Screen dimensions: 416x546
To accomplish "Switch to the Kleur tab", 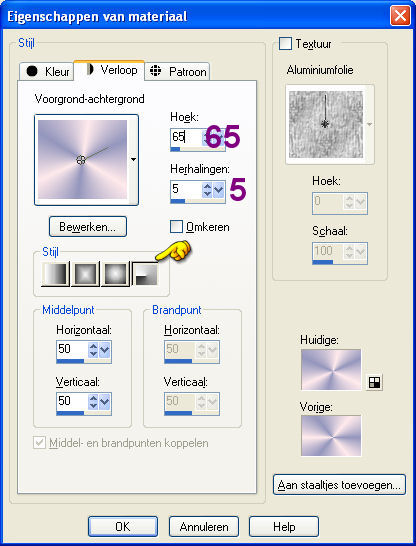I will (46, 71).
